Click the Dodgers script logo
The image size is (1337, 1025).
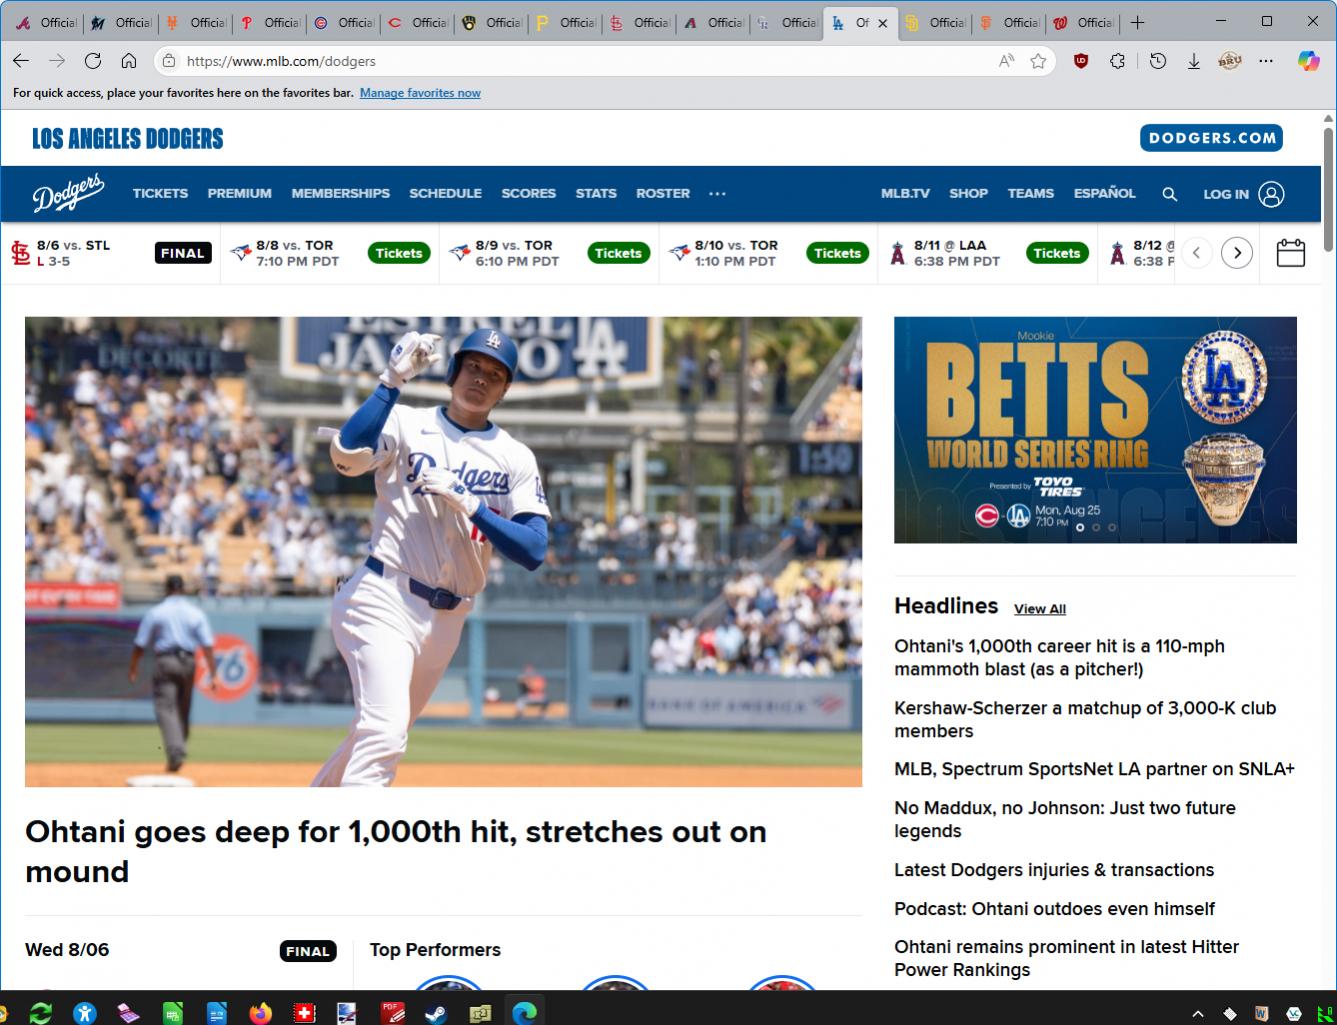(x=68, y=194)
